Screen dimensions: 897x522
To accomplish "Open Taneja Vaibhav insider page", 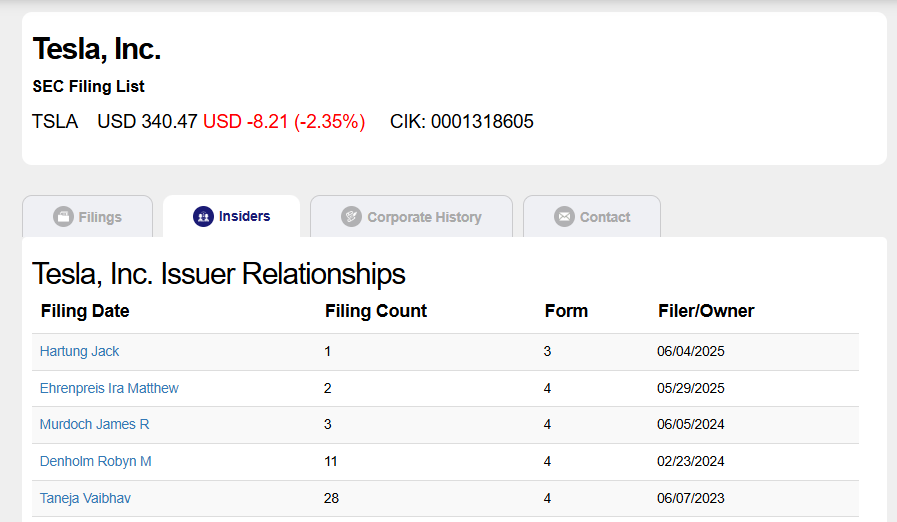I will point(85,498).
